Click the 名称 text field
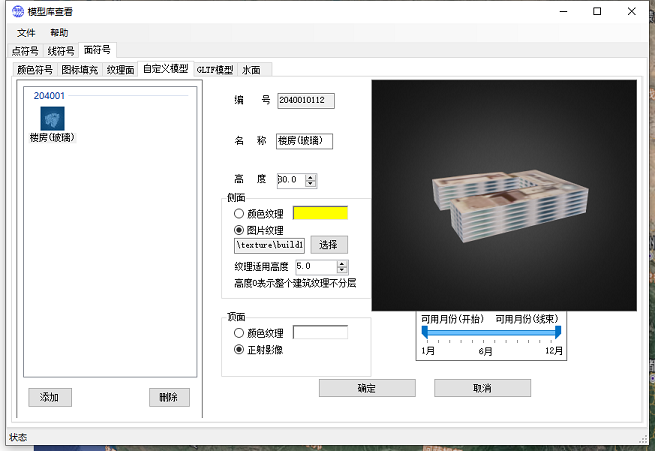The width and height of the screenshot is (655, 451). 304,141
